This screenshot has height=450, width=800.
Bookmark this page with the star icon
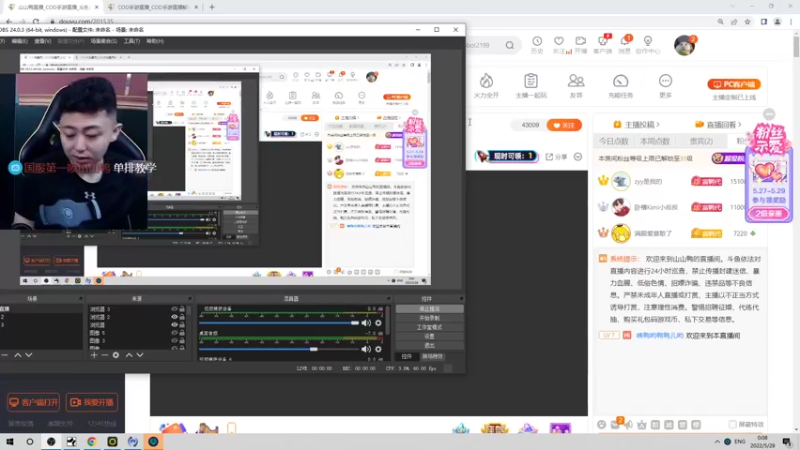(747, 22)
